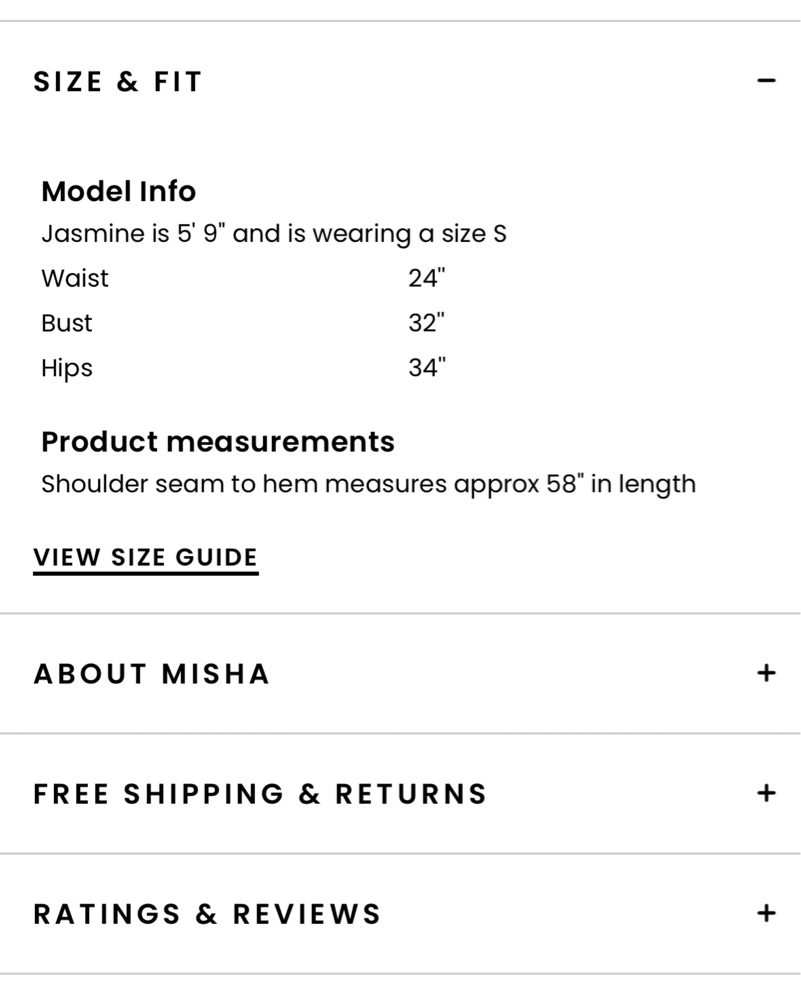Expand About Misha with plus icon
Screen dimensions: 801x1000
[766, 673]
